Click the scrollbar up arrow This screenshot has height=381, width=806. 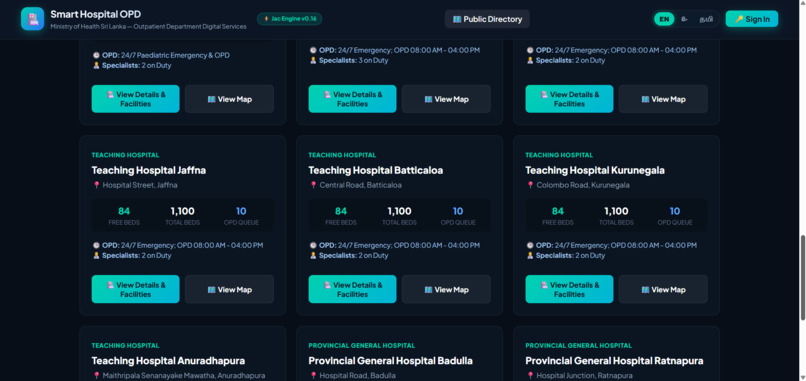[x=802, y=3]
